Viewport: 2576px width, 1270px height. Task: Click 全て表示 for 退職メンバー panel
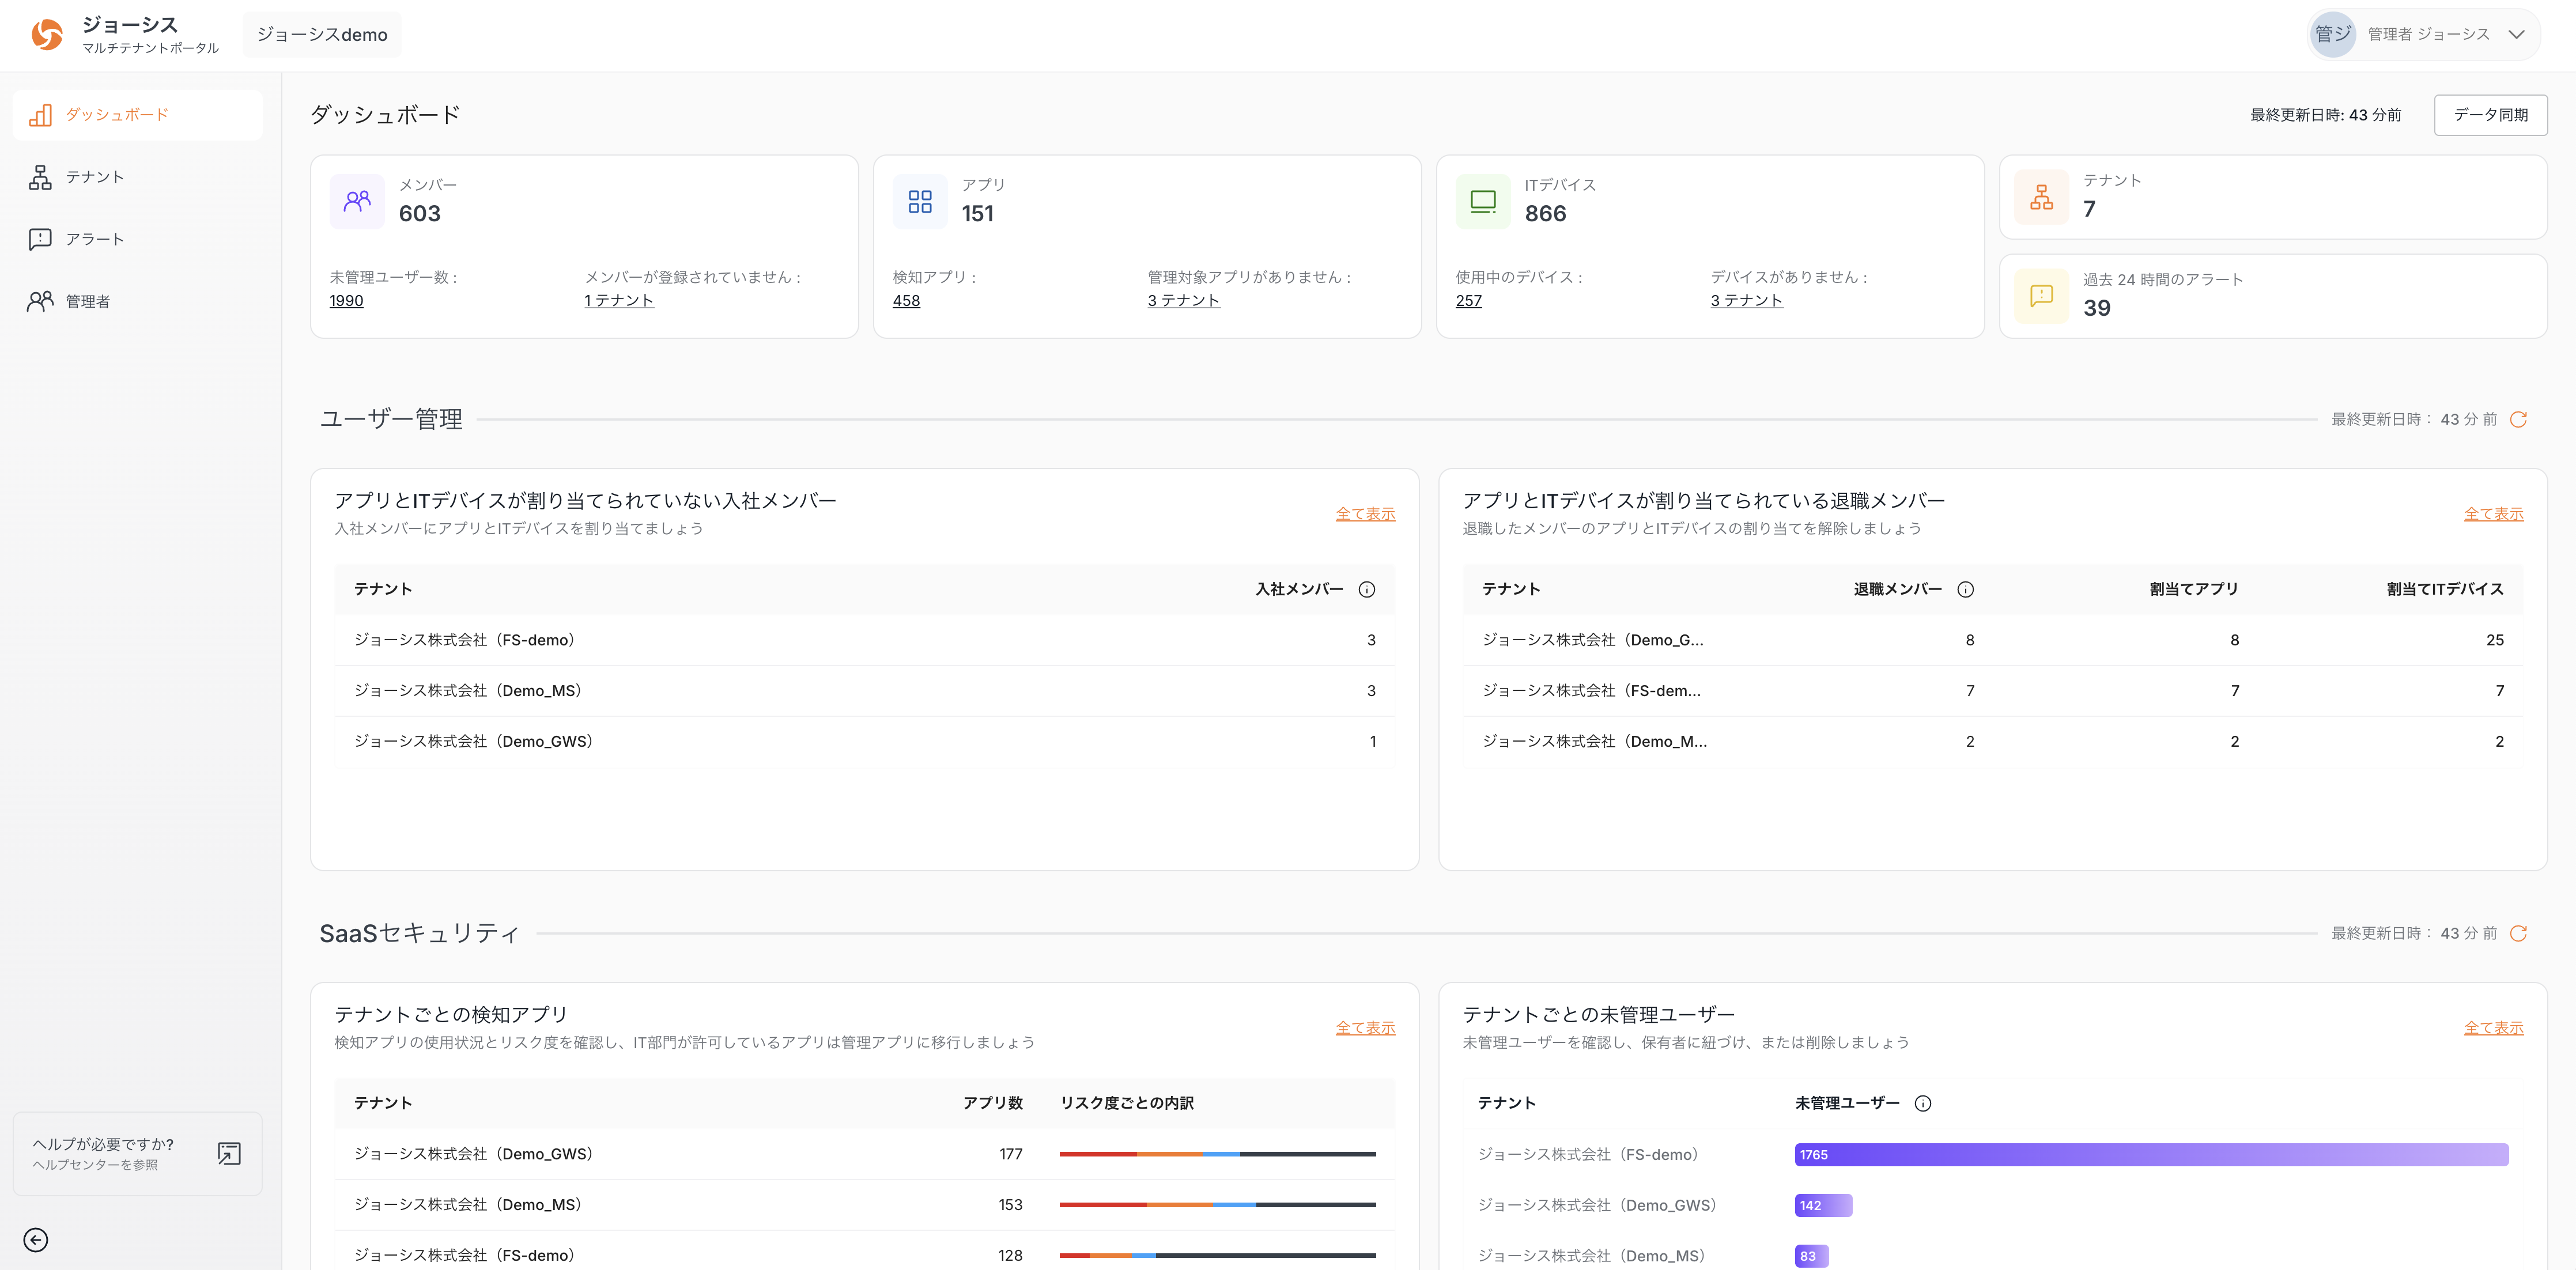tap(2493, 514)
